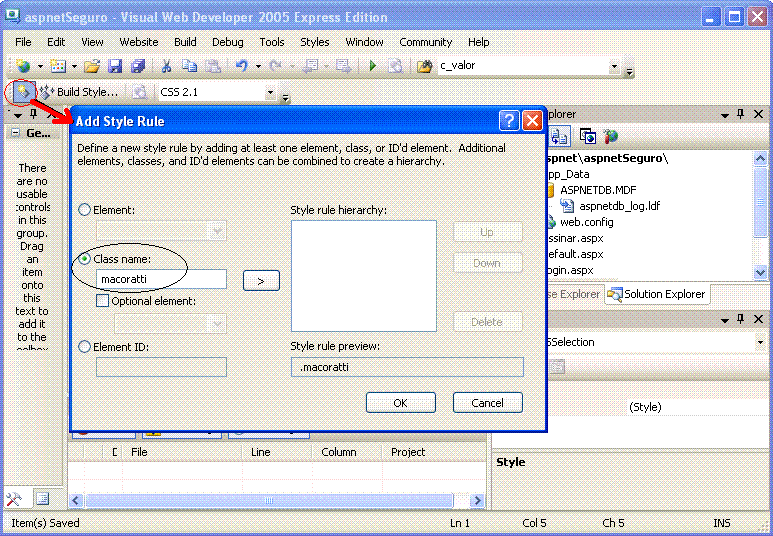Click the Style rule preview field

(407, 367)
